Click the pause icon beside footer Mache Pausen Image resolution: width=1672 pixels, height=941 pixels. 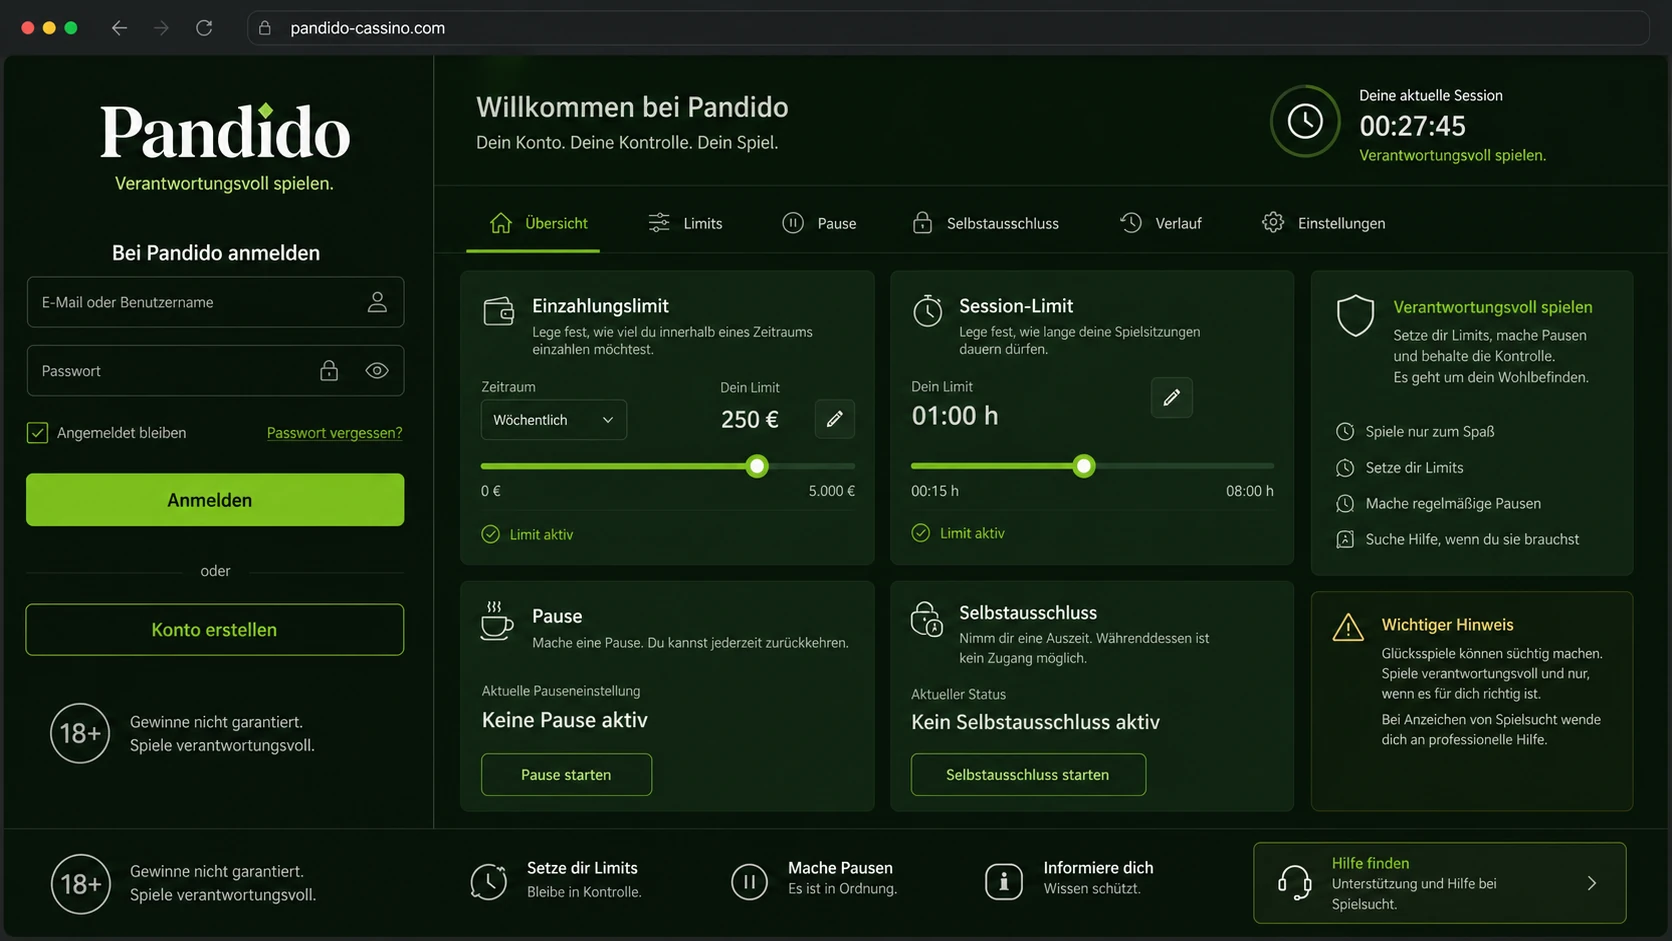(x=749, y=881)
